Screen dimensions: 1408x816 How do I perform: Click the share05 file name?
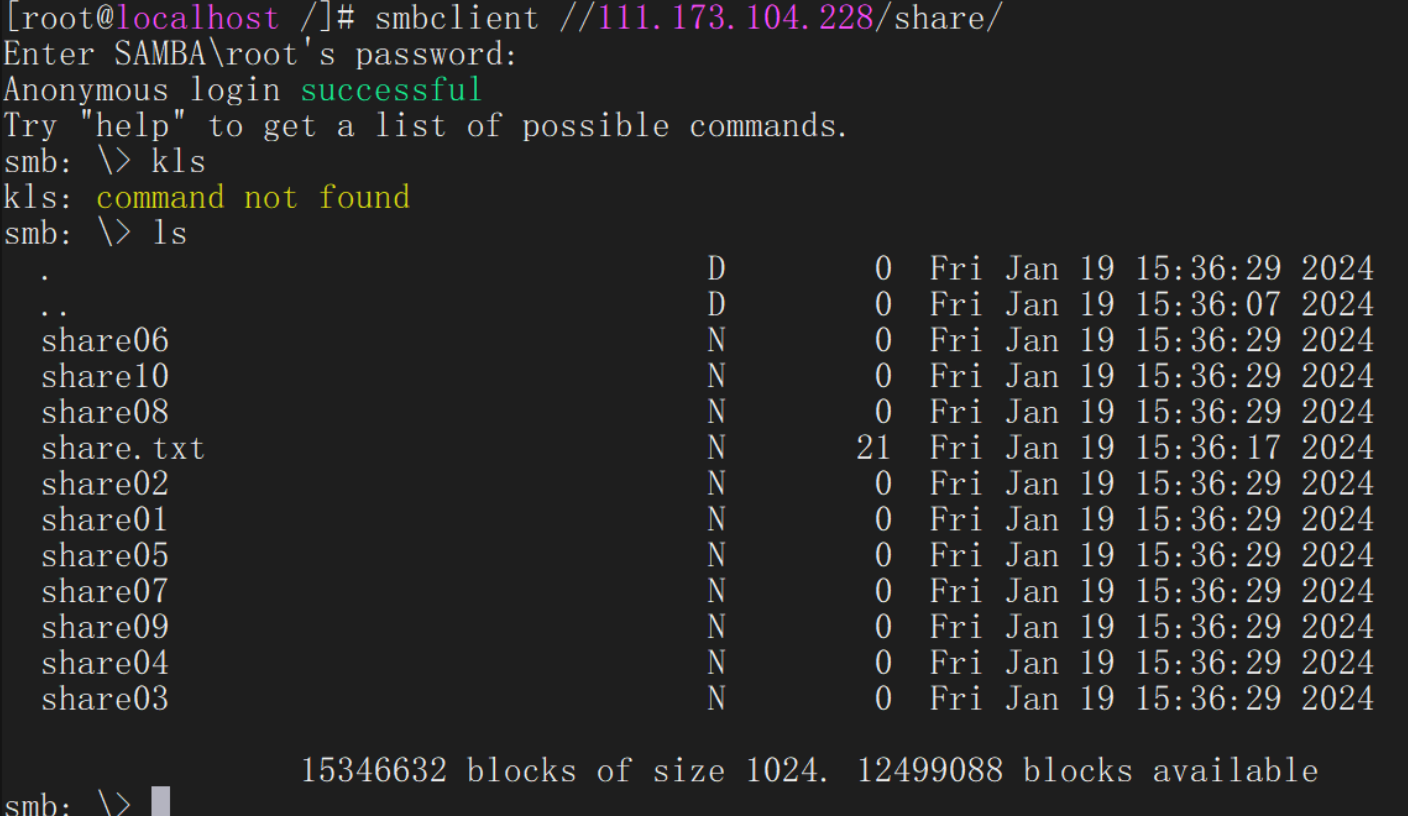point(104,557)
